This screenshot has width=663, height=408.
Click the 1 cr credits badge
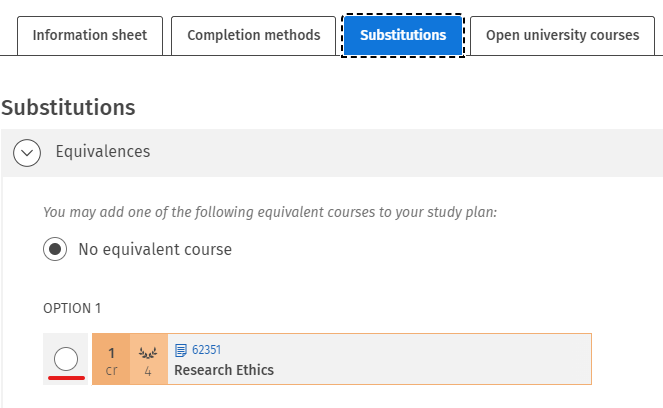coord(111,360)
